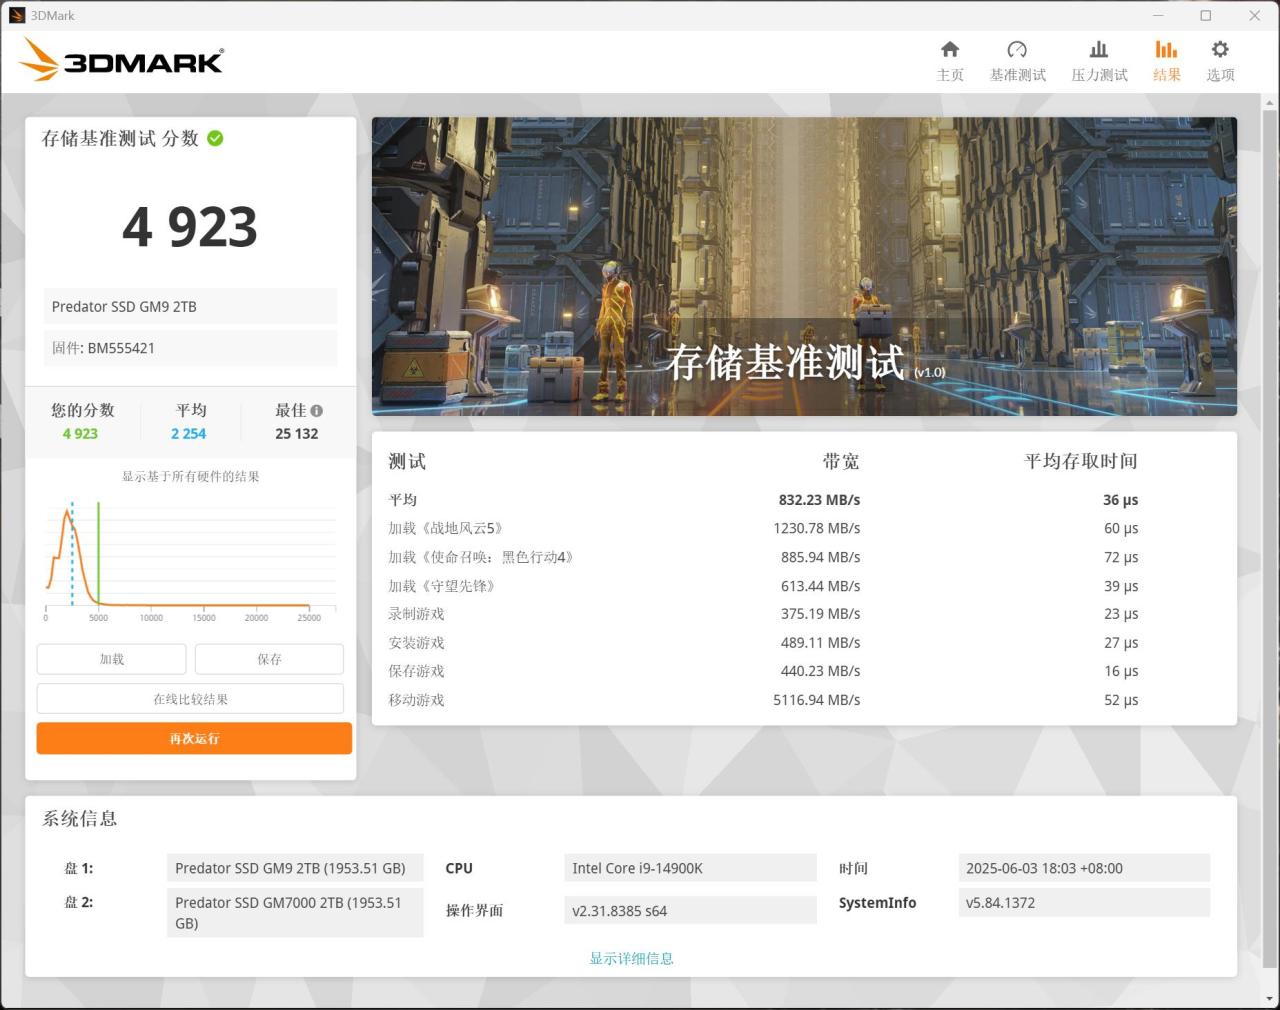Image resolution: width=1280 pixels, height=1010 pixels.
Task: Click the 安装游戏 row label
Action: point(416,643)
